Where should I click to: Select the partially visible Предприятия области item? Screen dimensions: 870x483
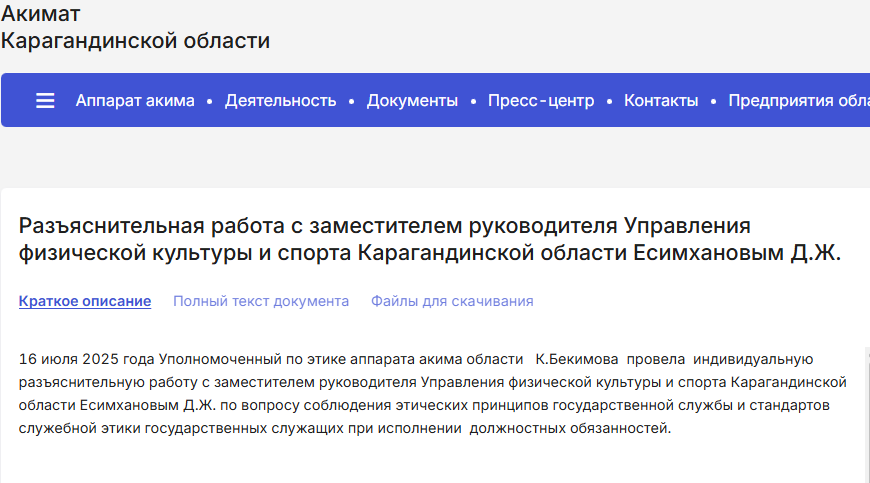[798, 101]
